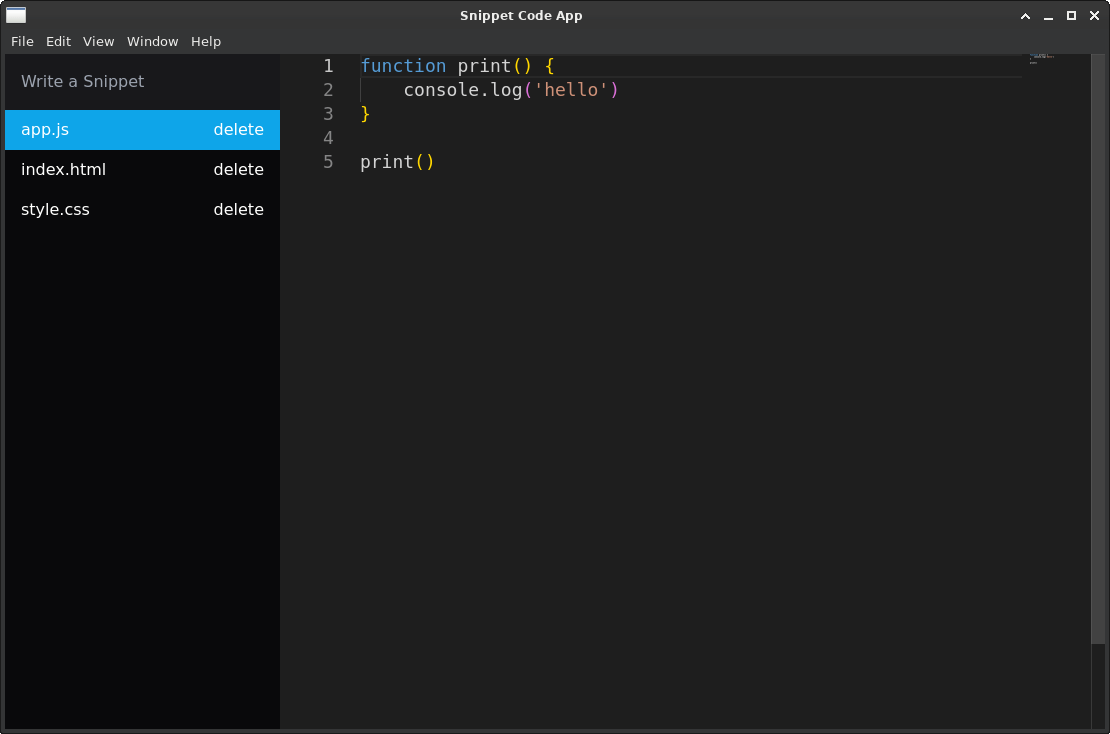Focus the Write a Snippet input field
This screenshot has height=734, width=1110.
point(142,81)
